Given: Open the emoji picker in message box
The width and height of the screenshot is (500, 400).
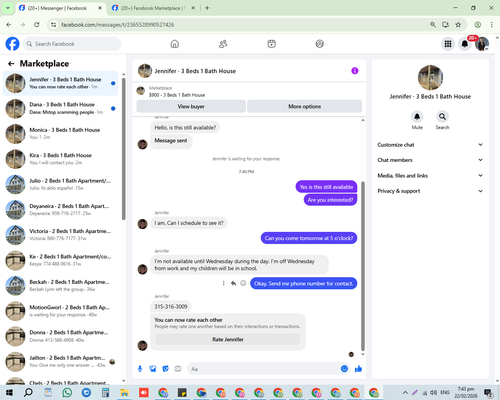Looking at the screenshot, I should coord(344,369).
